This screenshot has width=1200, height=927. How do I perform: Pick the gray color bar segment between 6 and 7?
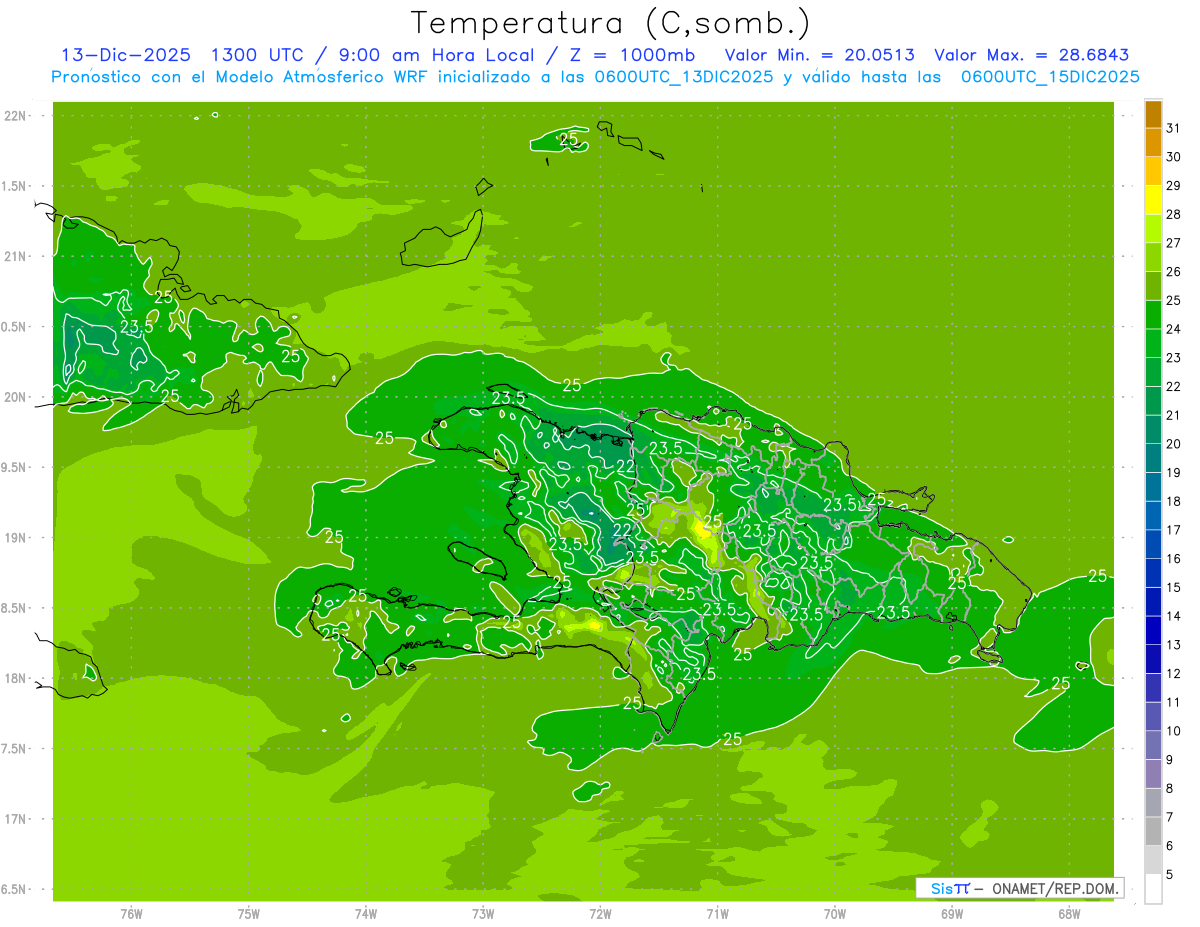tap(1153, 832)
